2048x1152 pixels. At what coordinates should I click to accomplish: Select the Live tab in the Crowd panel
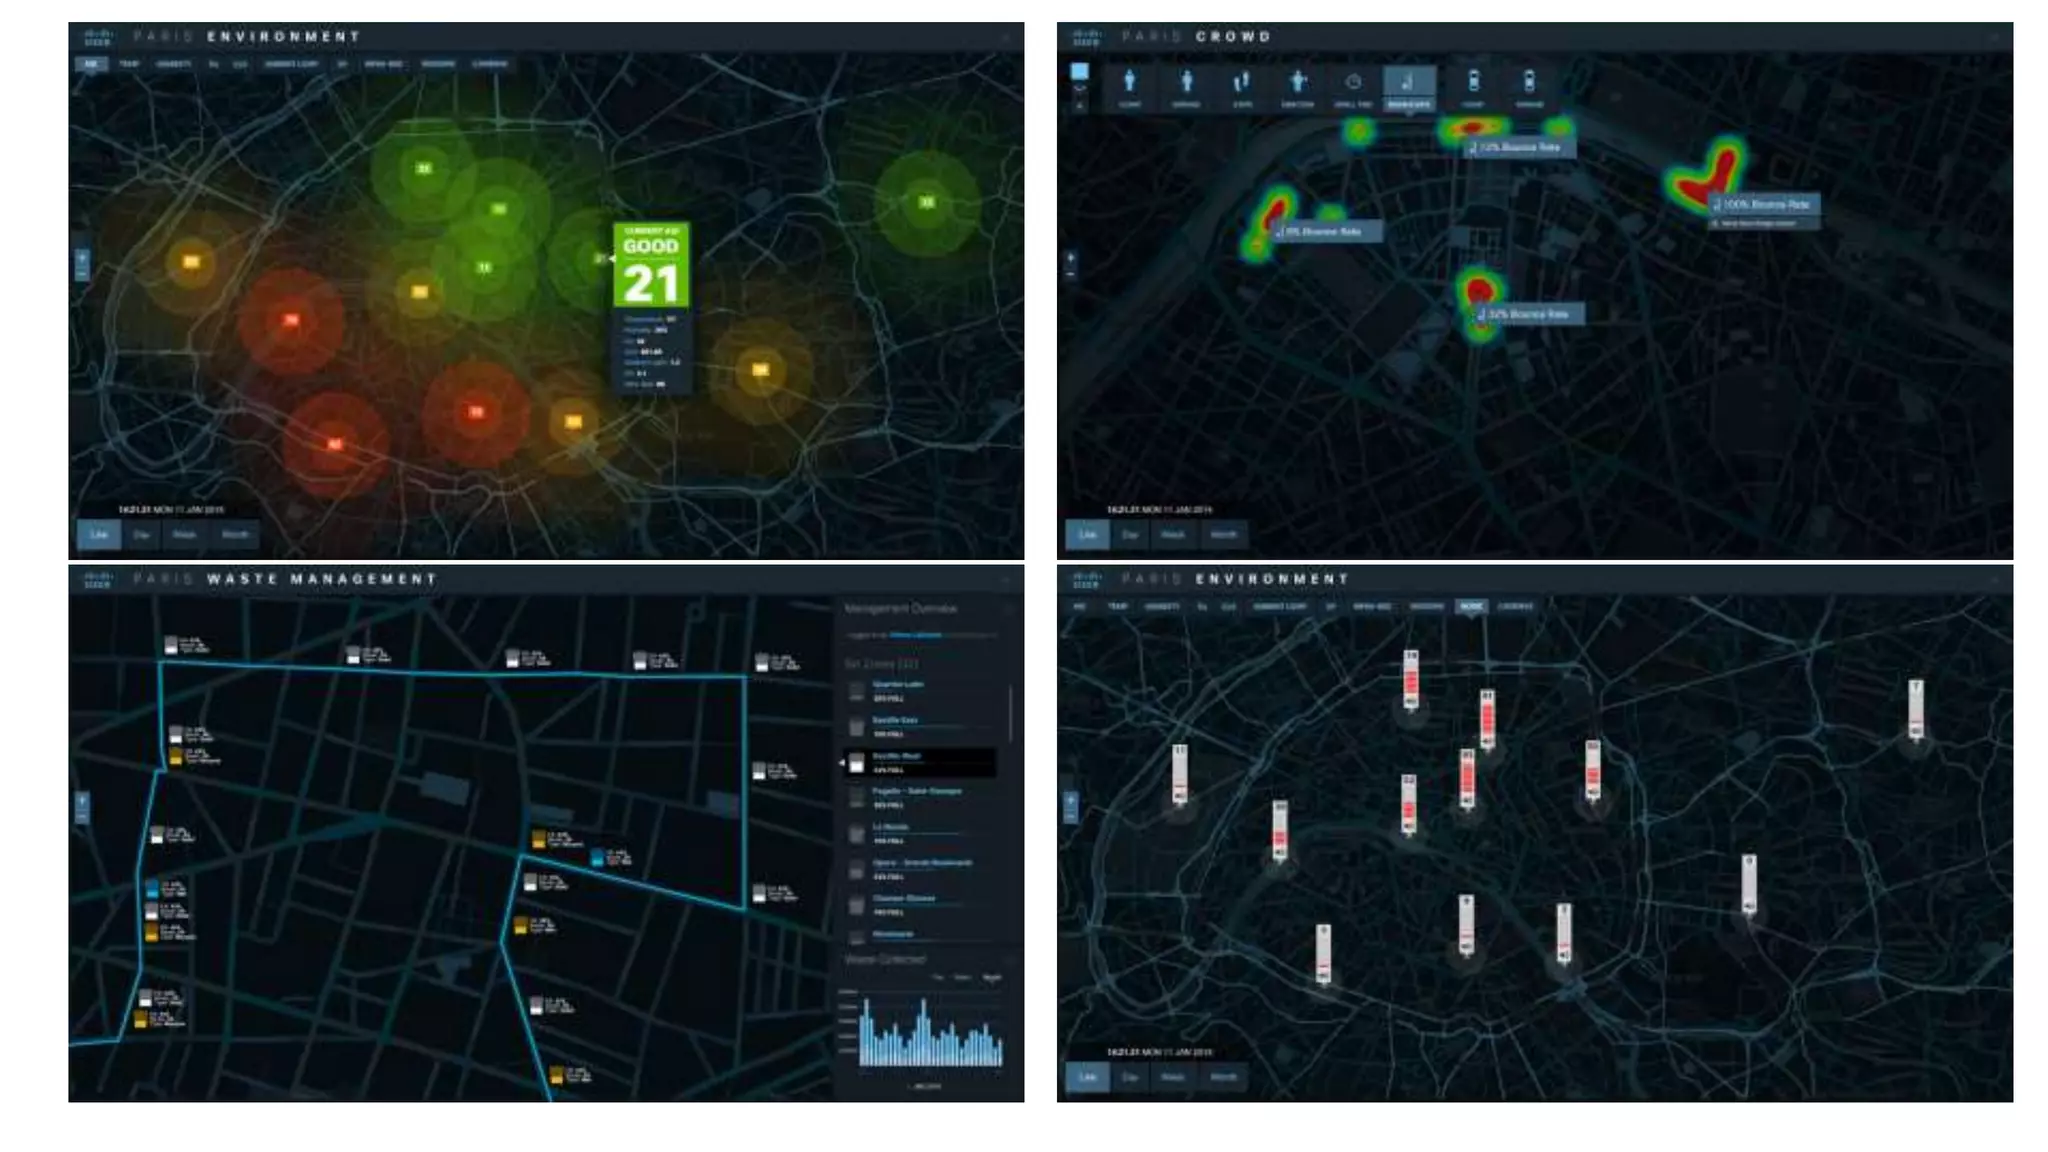click(1087, 535)
